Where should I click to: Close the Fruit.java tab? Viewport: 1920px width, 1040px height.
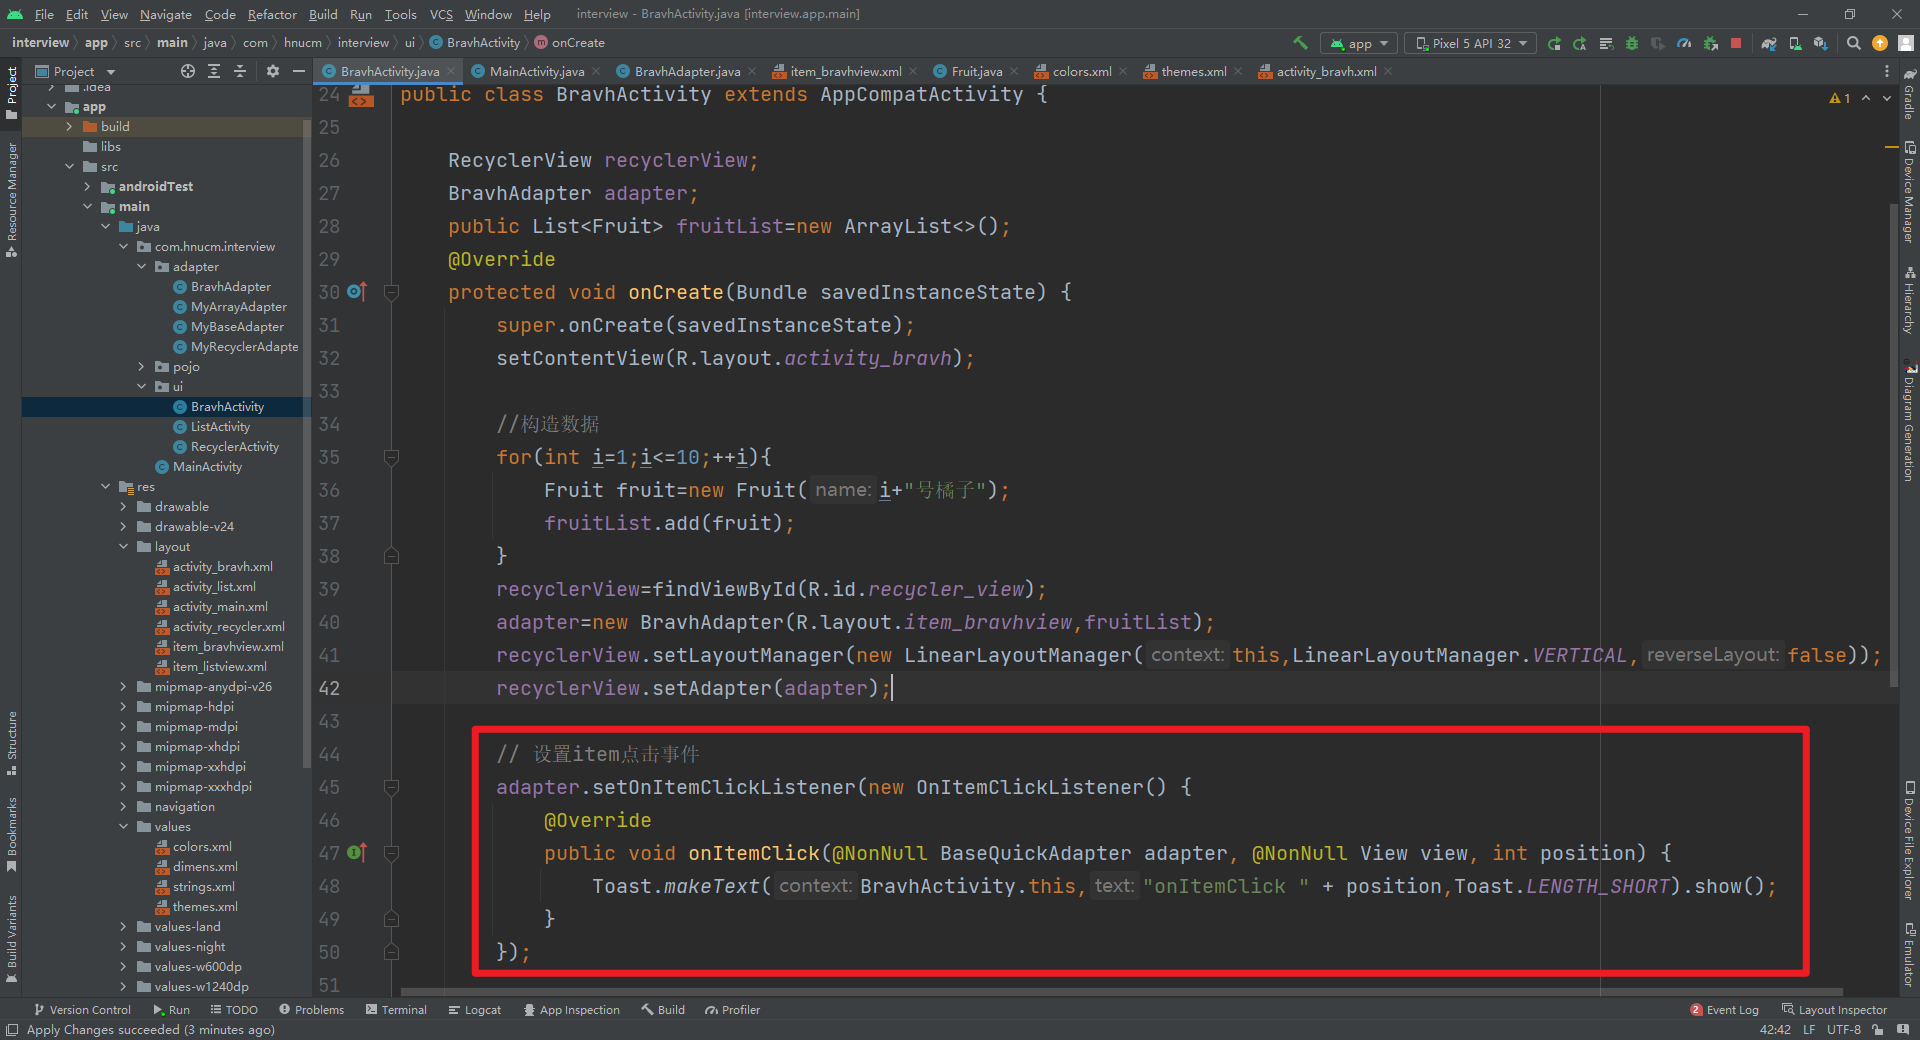pyautogui.click(x=1014, y=71)
